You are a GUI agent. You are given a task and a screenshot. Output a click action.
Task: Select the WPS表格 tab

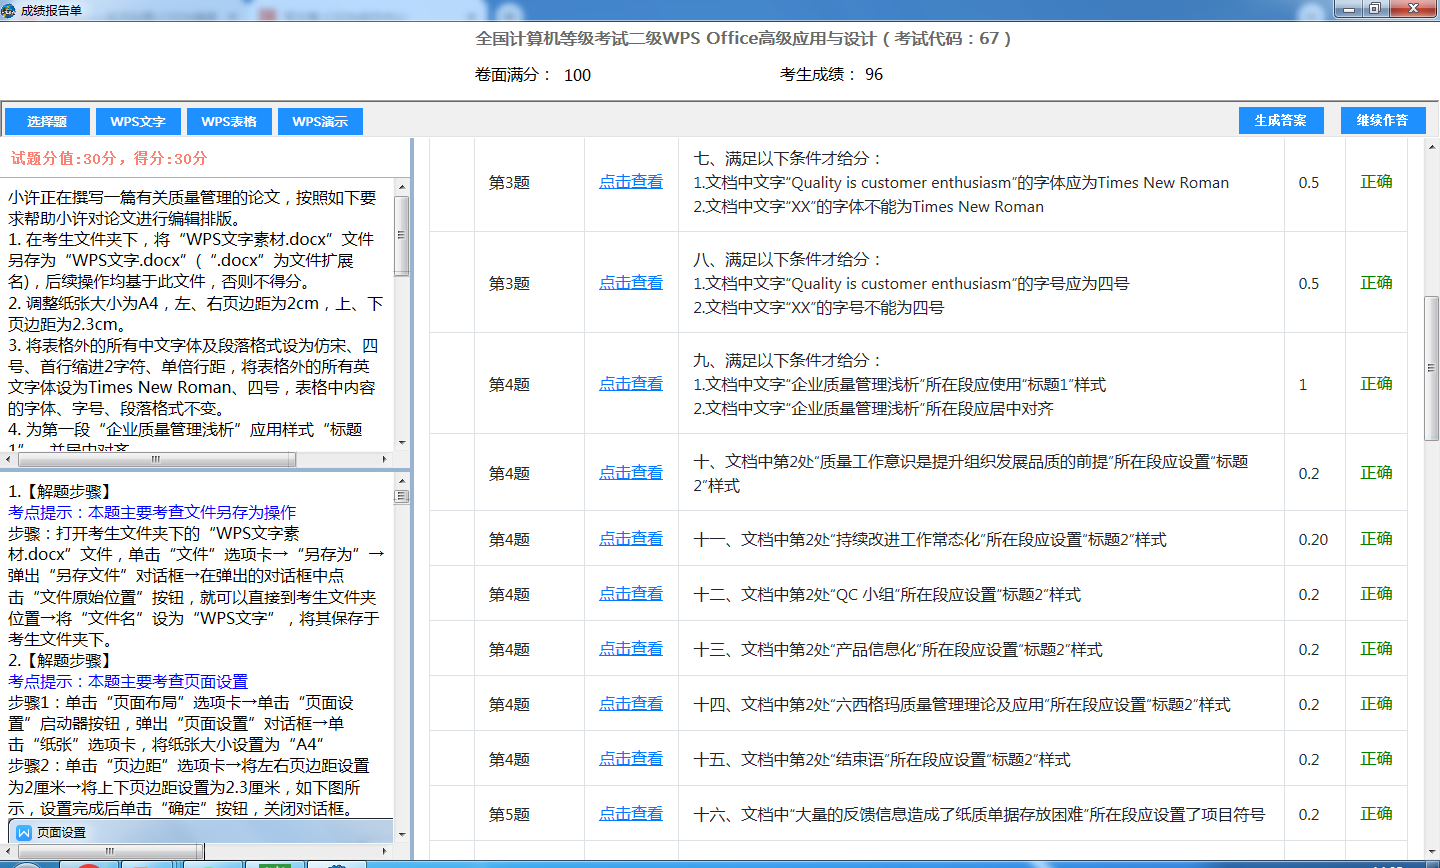[229, 121]
